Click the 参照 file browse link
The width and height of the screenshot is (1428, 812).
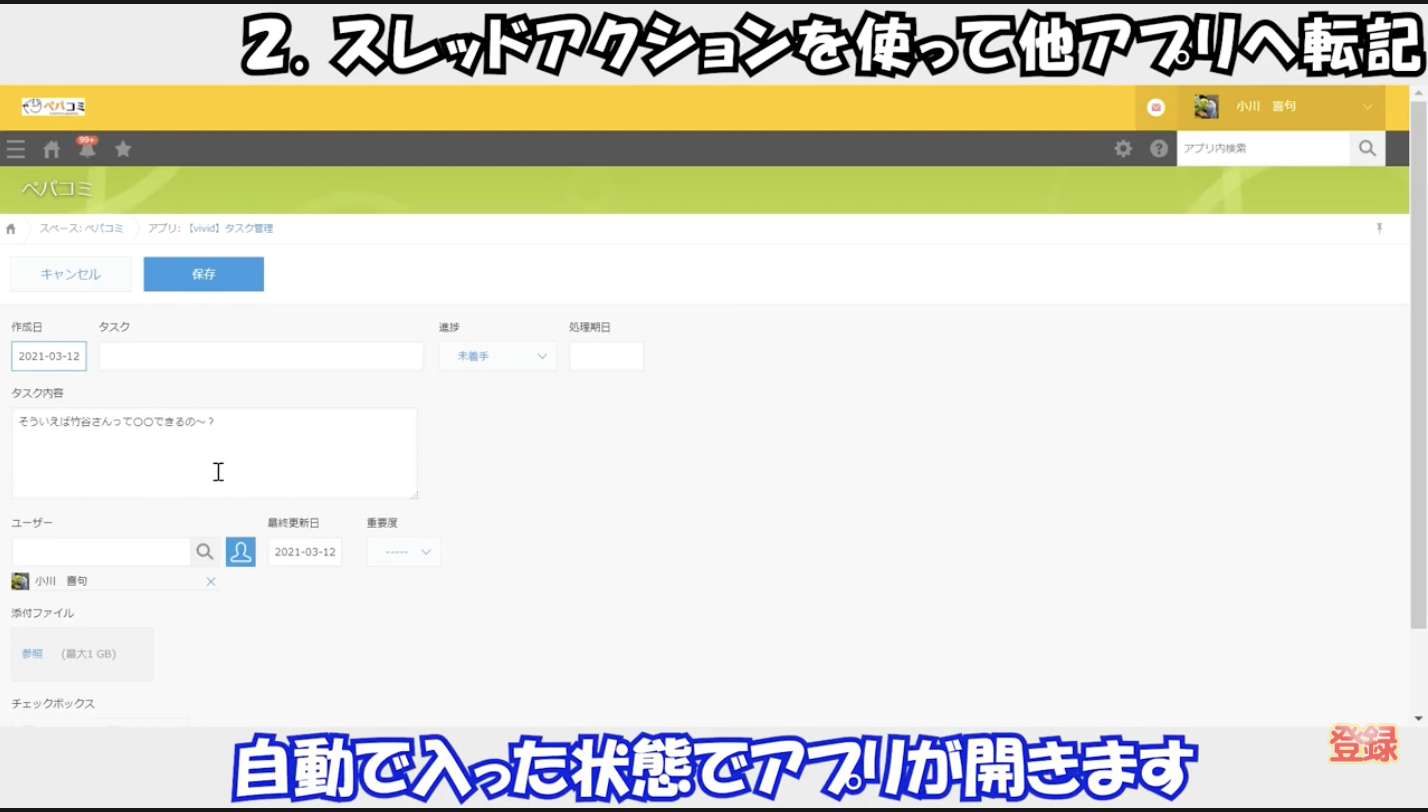pyautogui.click(x=32, y=654)
